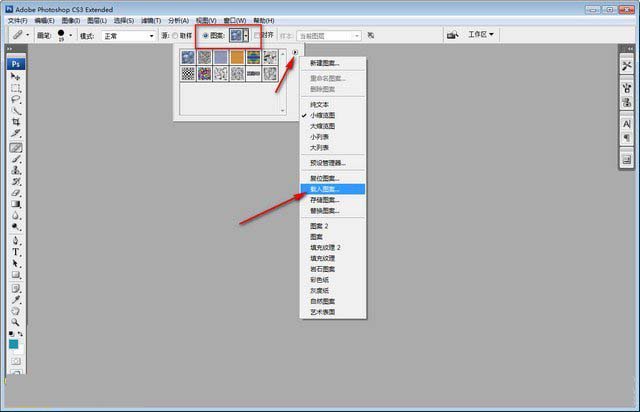Select the 取样 (Sampled) radio button
The width and height of the screenshot is (640, 412).
175,36
